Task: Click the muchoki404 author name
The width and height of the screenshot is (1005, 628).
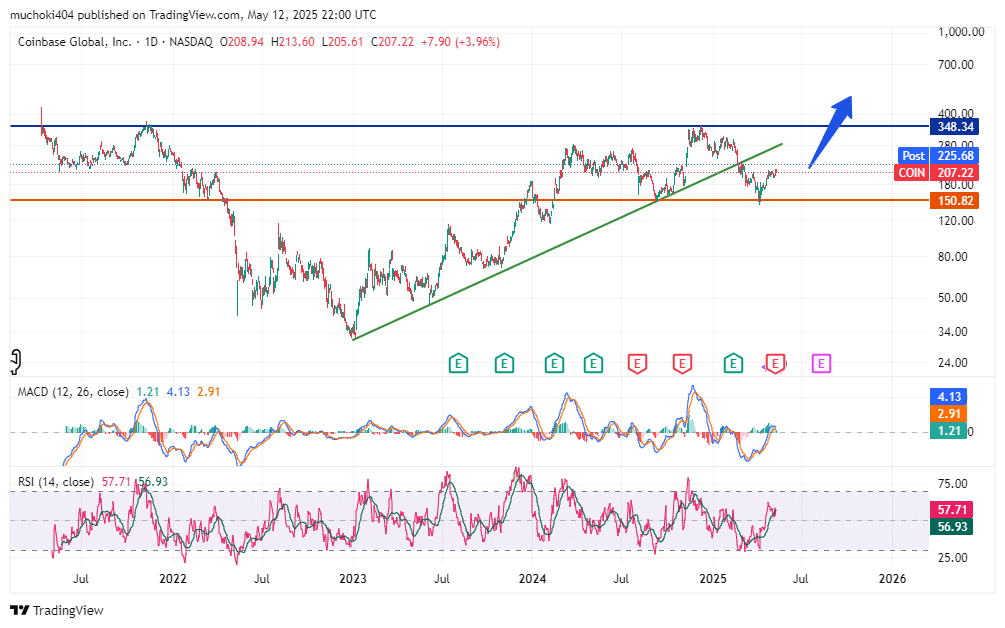Action: pyautogui.click(x=46, y=15)
